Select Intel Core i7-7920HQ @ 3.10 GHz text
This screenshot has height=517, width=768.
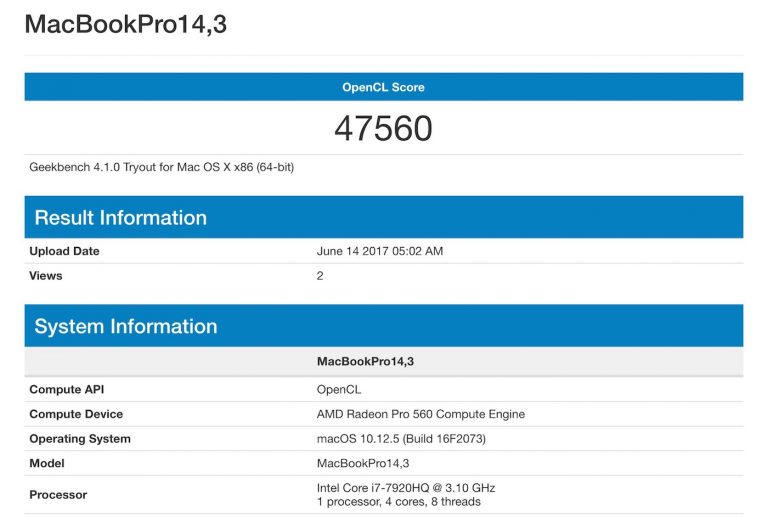(406, 488)
